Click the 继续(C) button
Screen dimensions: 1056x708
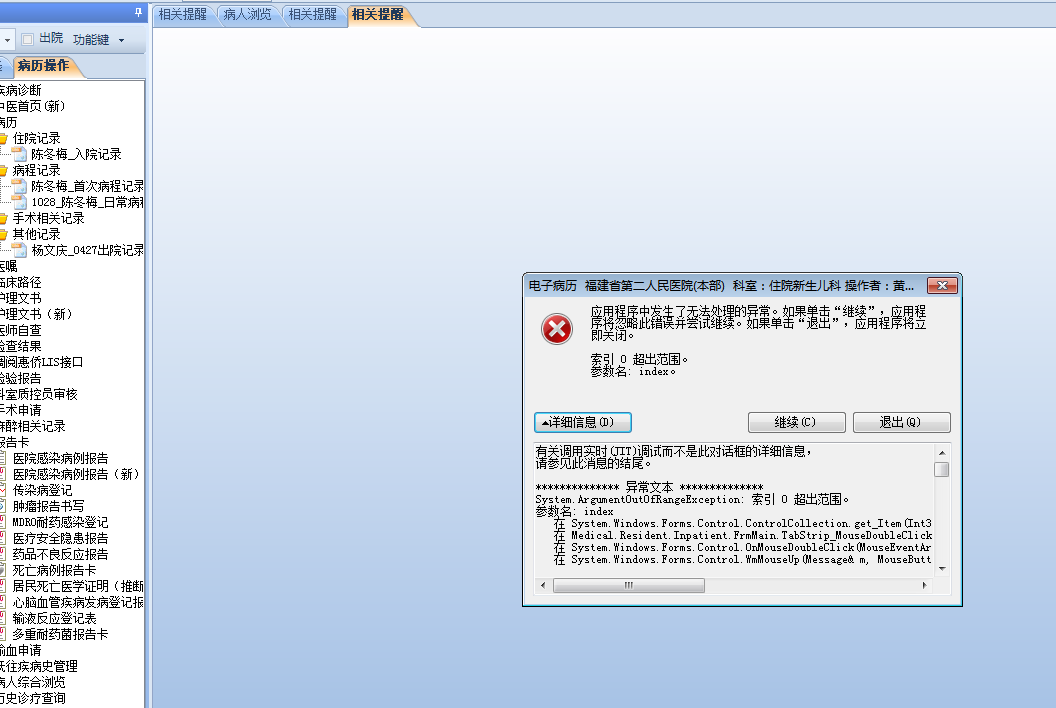[x=797, y=422]
